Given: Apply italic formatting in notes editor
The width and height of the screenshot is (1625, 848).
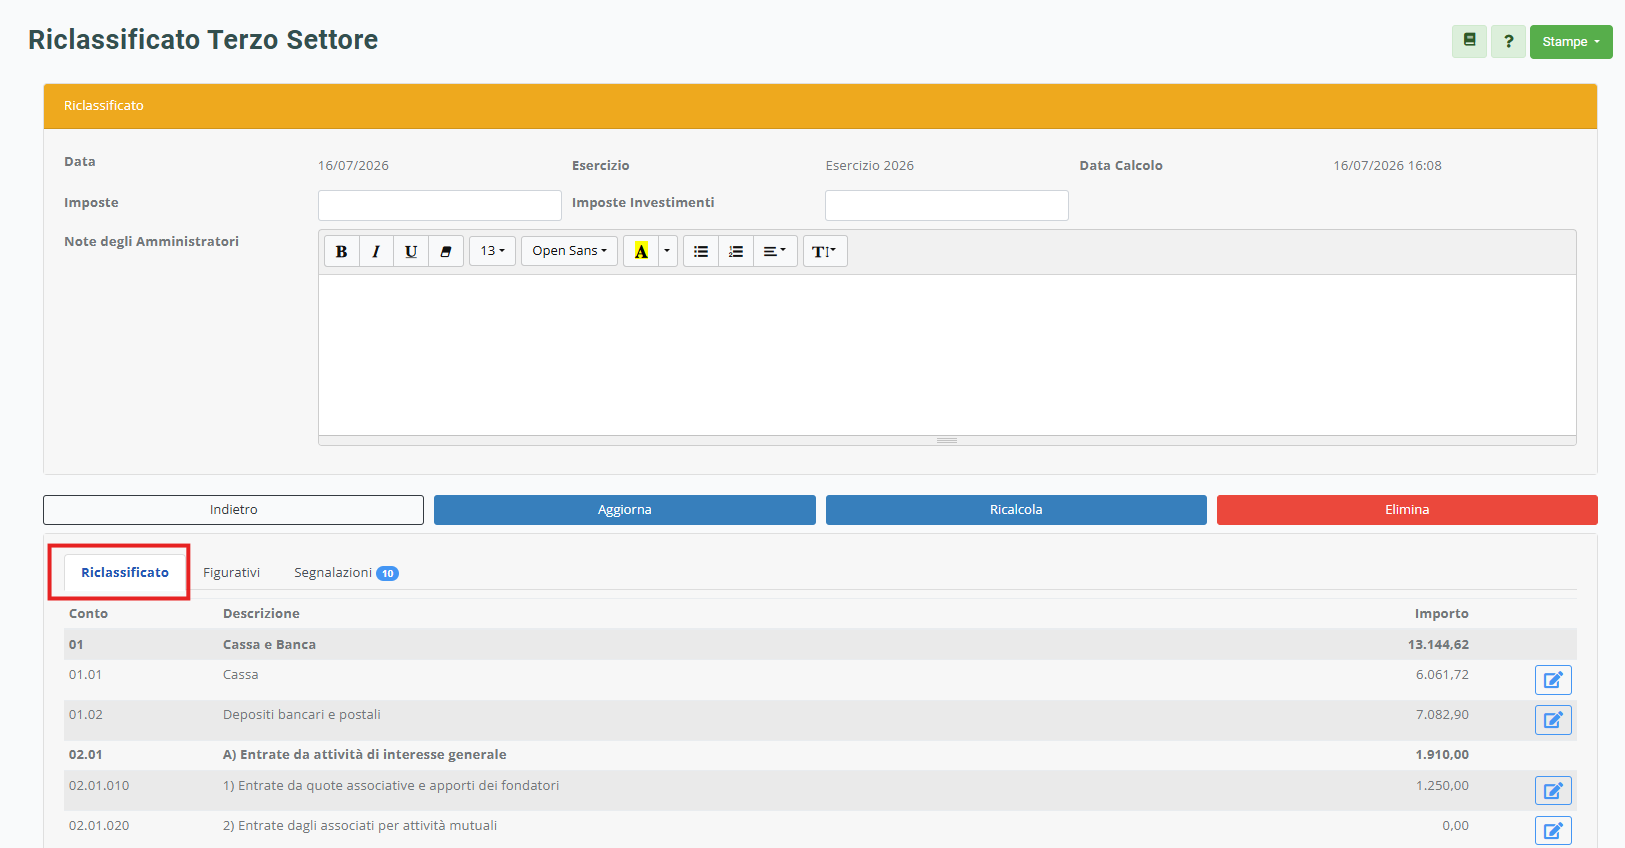Looking at the screenshot, I should point(376,251).
